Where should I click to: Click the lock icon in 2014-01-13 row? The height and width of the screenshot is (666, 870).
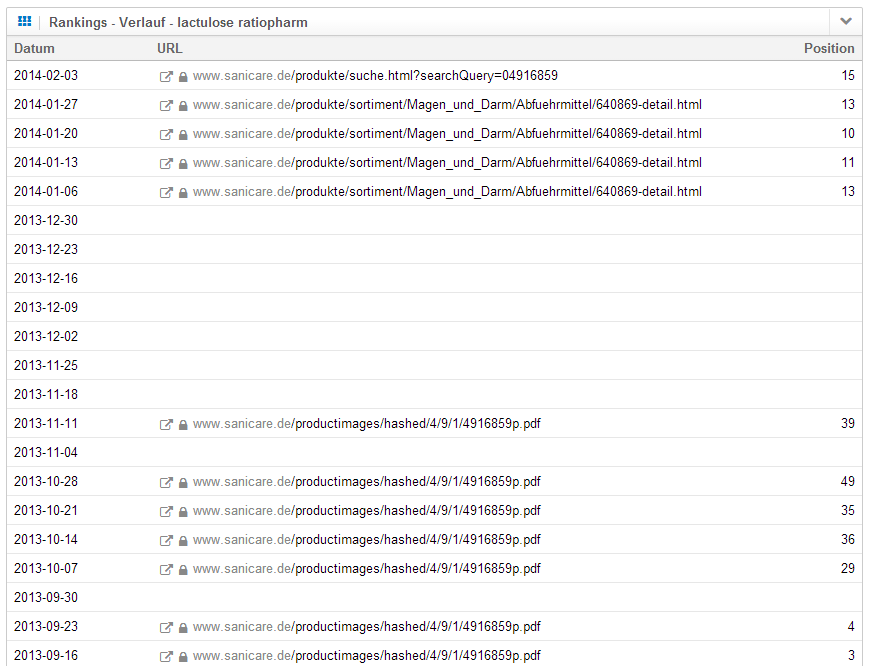click(x=183, y=163)
